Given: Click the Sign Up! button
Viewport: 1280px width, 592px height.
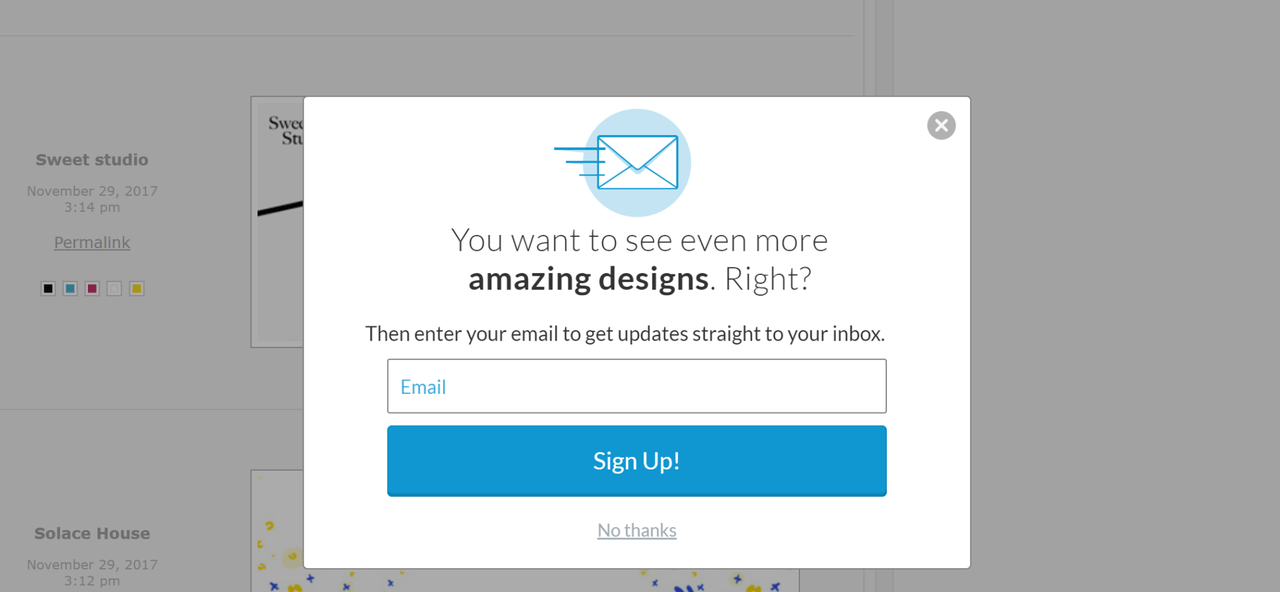Looking at the screenshot, I should (x=637, y=460).
